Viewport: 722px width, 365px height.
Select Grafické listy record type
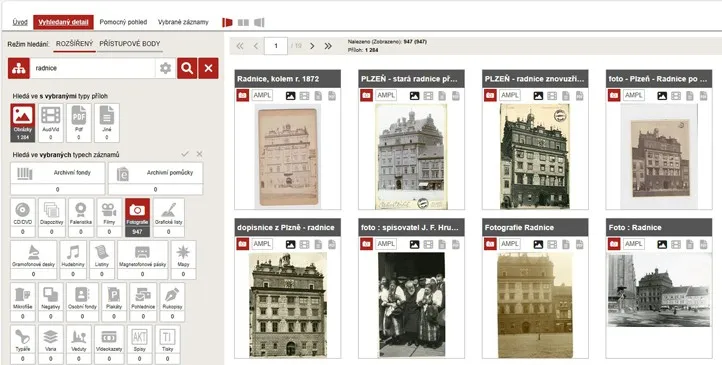pos(169,217)
